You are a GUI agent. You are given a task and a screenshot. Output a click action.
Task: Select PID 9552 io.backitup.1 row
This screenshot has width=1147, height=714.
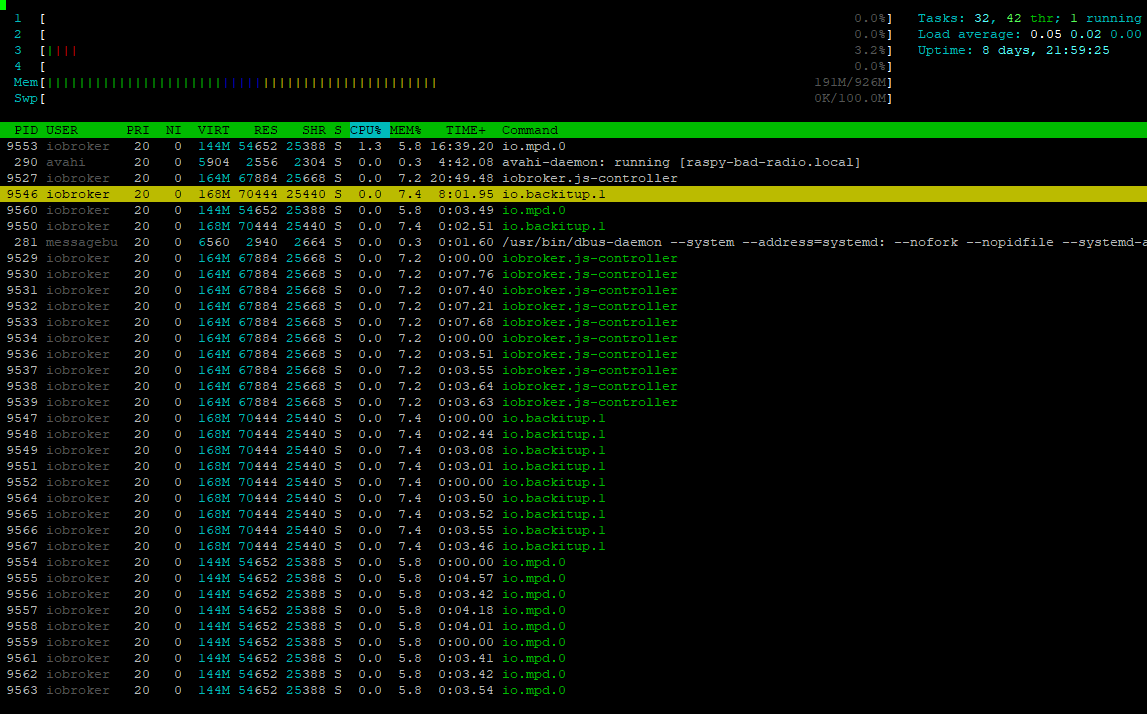574,483
